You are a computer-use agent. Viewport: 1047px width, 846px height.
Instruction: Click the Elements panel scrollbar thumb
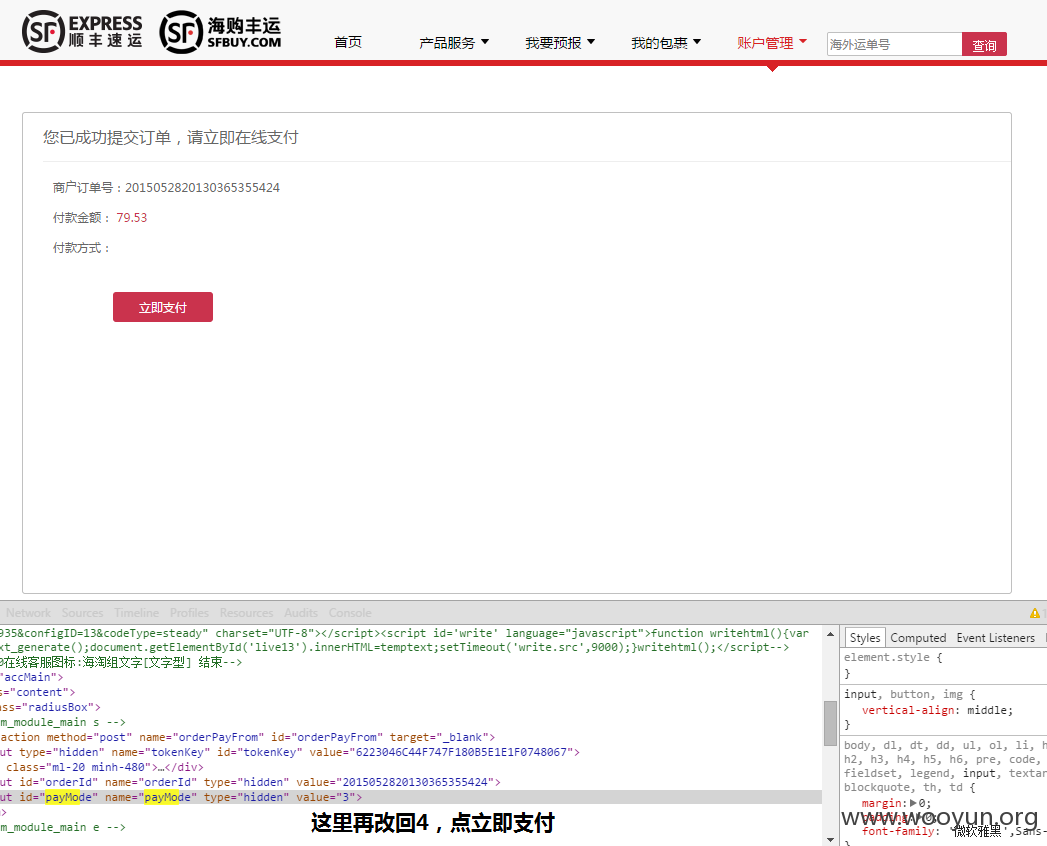pos(831,723)
